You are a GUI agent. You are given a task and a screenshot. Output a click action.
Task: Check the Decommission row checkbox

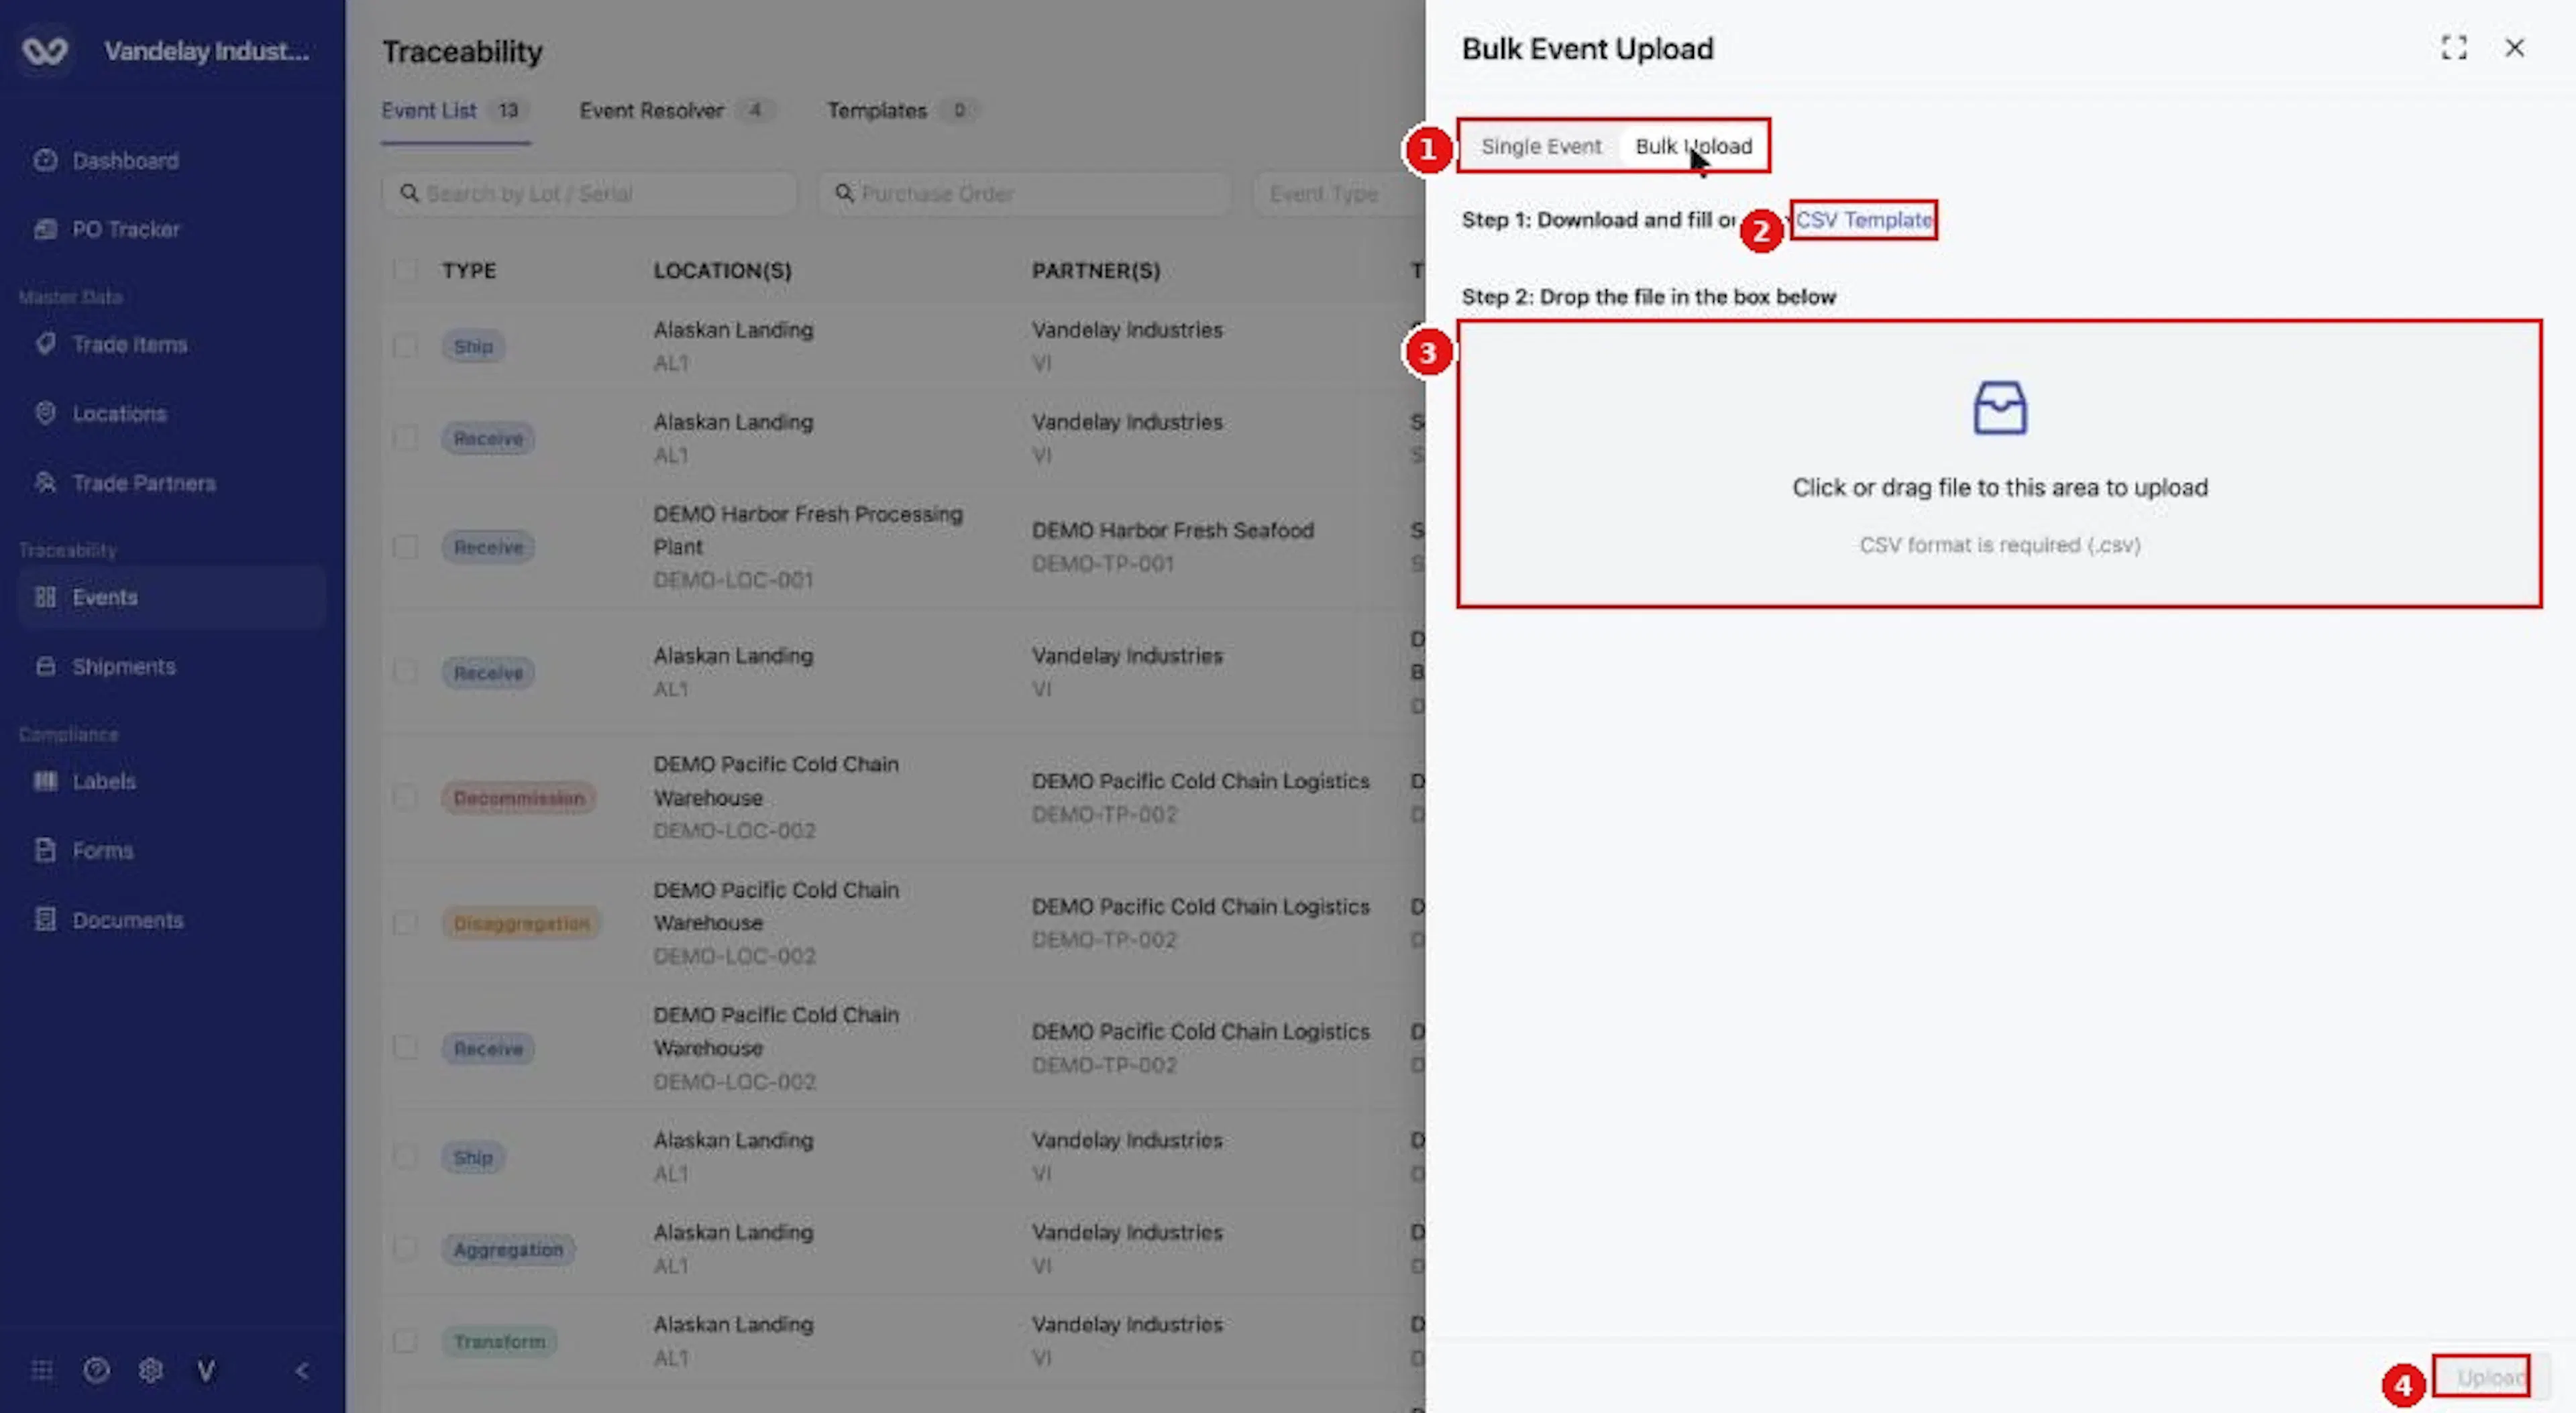tap(405, 798)
